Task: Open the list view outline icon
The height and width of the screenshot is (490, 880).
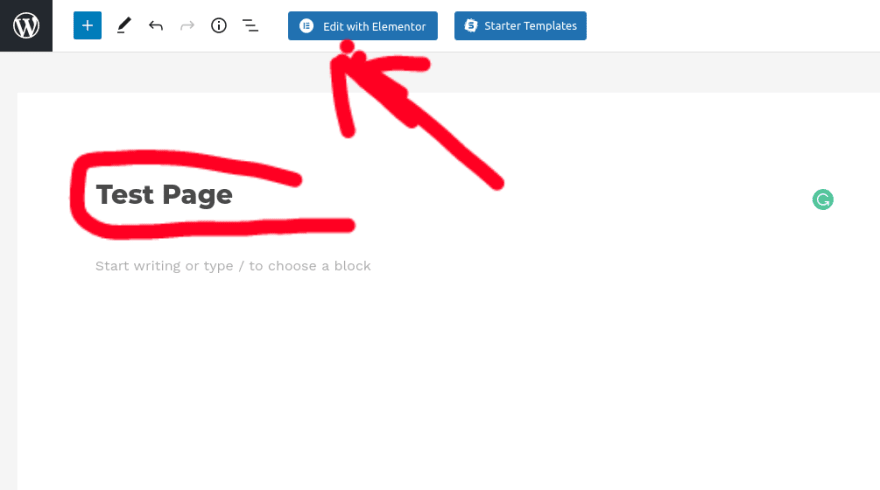Action: 250,26
